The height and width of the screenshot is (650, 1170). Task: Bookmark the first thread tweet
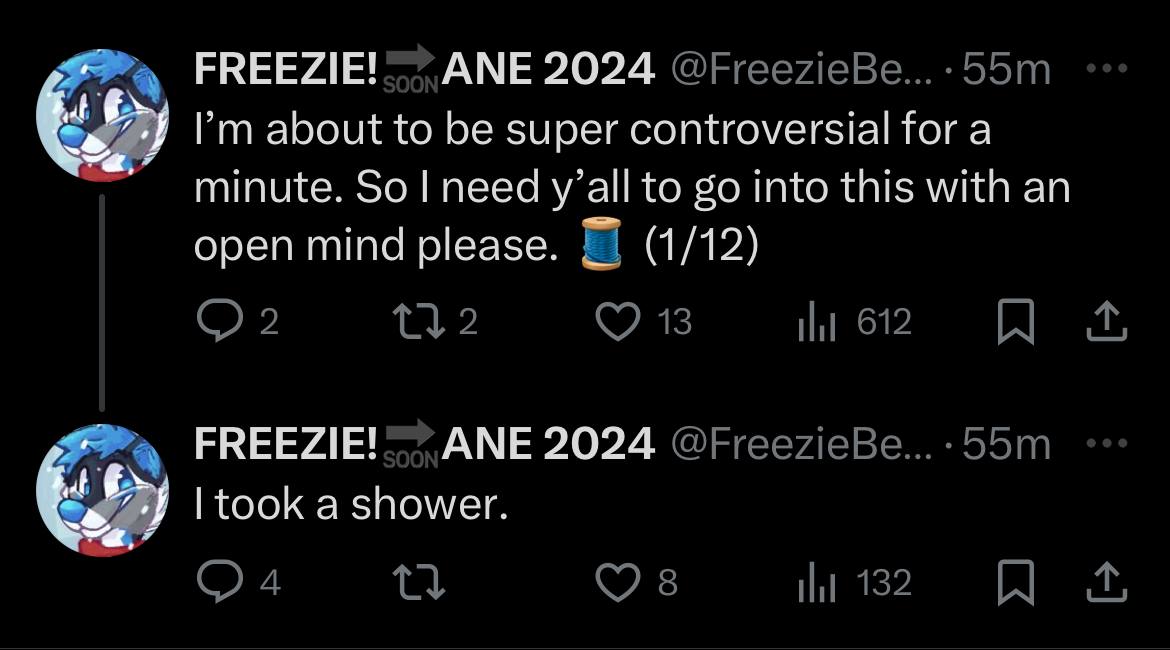[x=1017, y=323]
